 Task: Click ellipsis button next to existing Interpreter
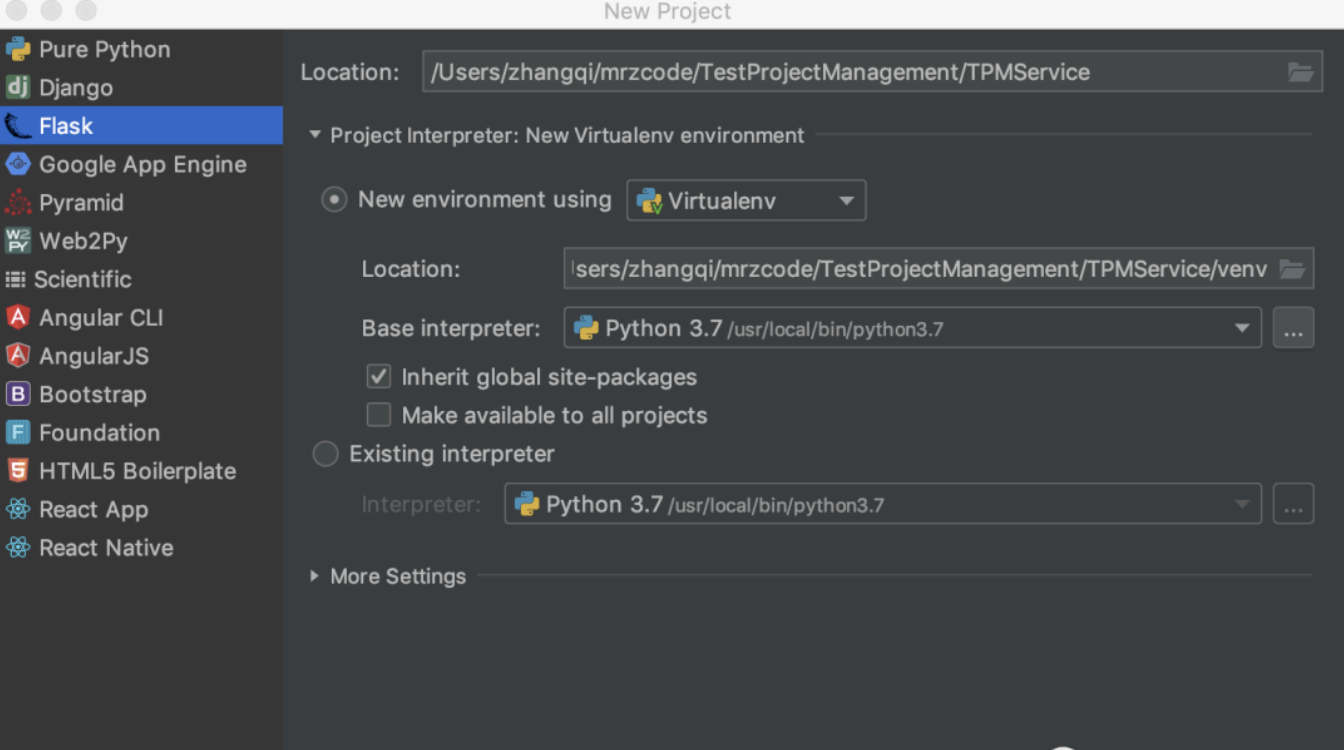1293,504
